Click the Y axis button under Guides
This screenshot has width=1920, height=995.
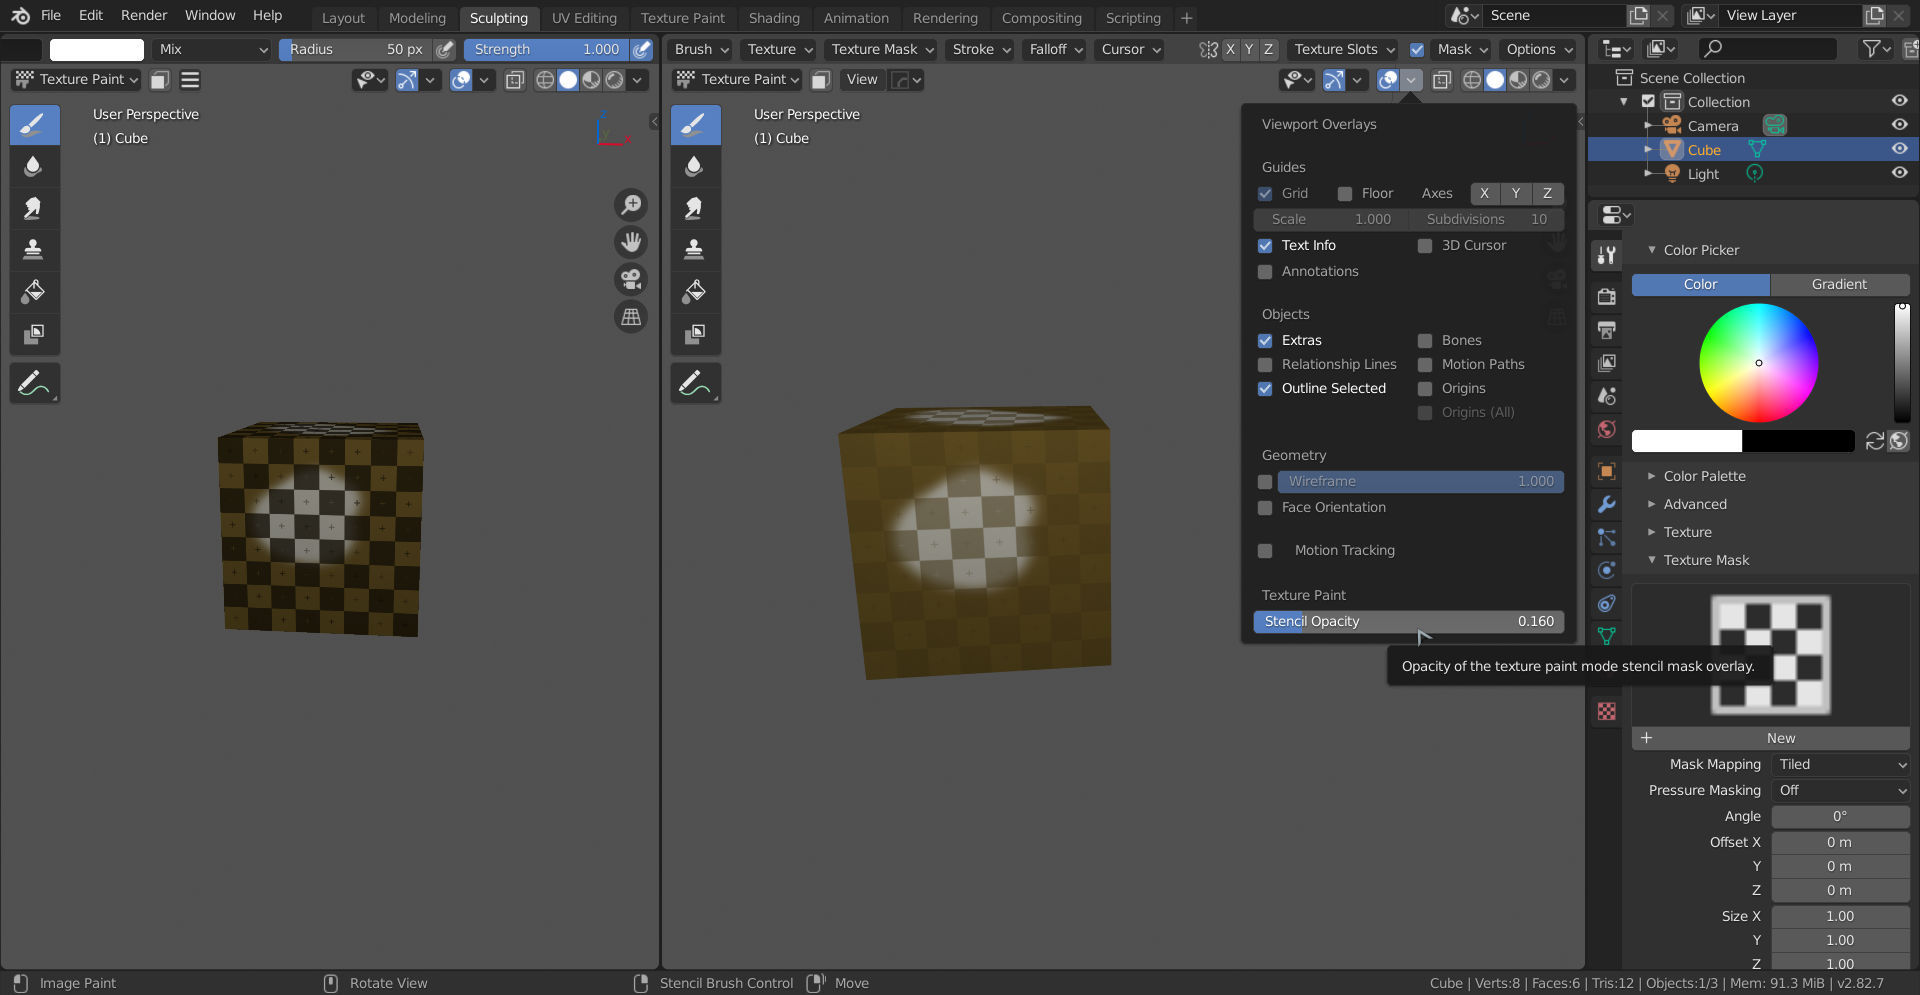click(1516, 193)
